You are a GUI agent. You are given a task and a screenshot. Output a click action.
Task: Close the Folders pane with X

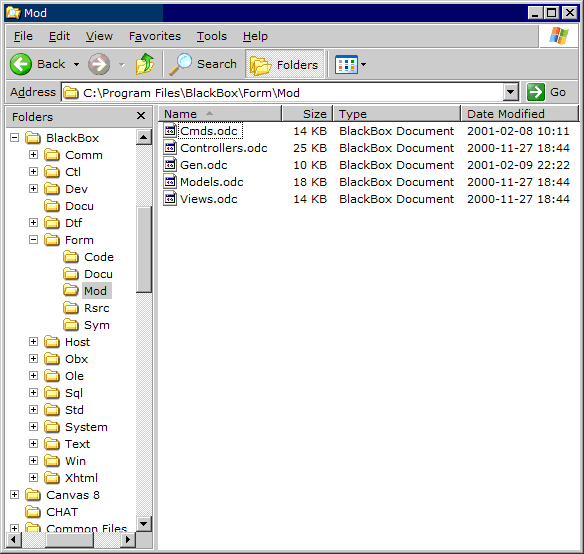click(x=141, y=116)
